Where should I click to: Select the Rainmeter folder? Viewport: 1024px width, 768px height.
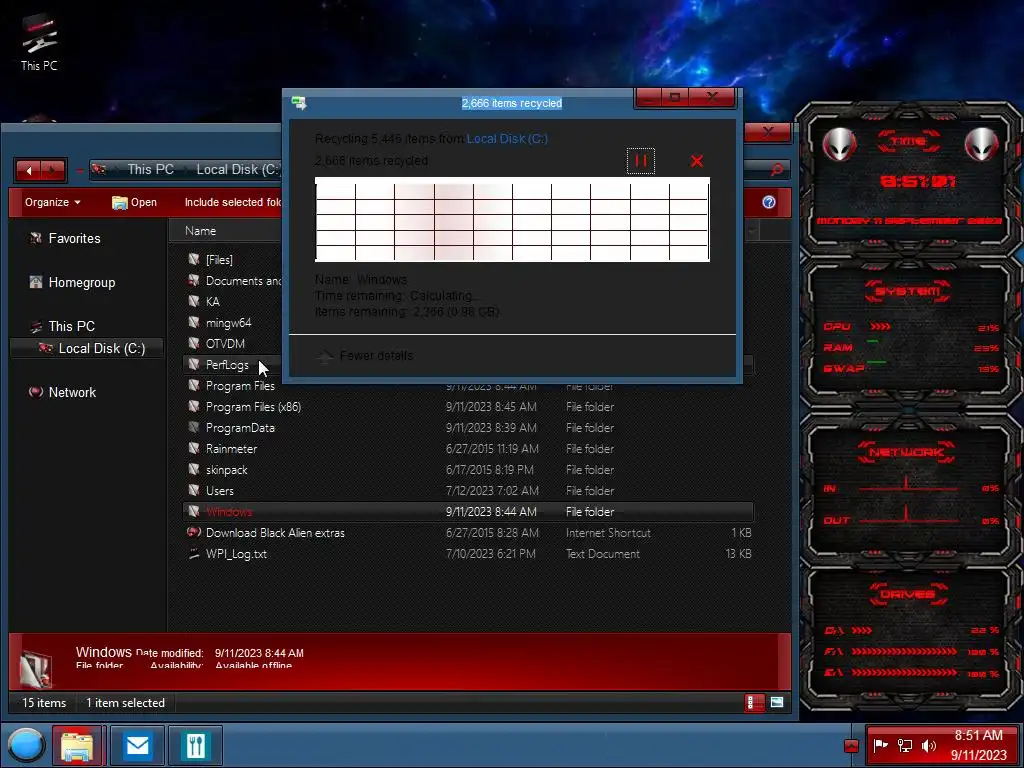pos(231,449)
